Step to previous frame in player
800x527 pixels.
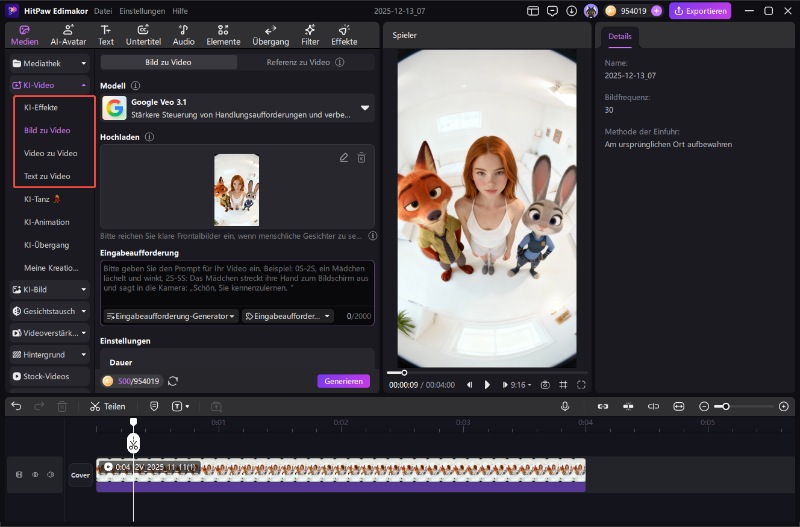[469, 385]
